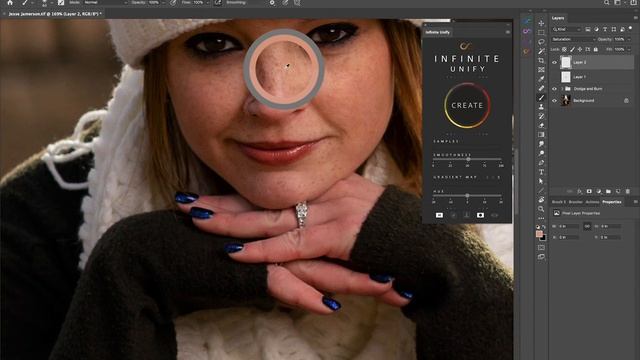Open the Layers panel menu
Image resolution: width=640 pixels, height=360 pixels.
636,18
